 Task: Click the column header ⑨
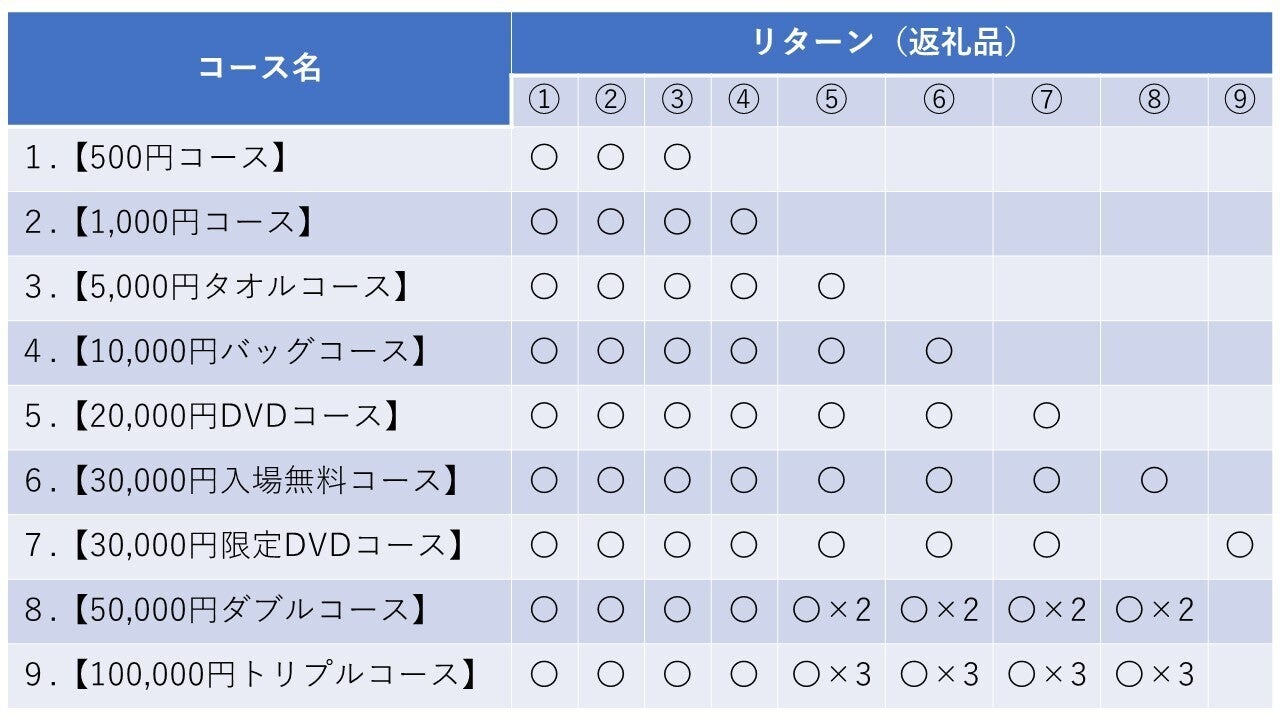pyautogui.click(x=1239, y=100)
